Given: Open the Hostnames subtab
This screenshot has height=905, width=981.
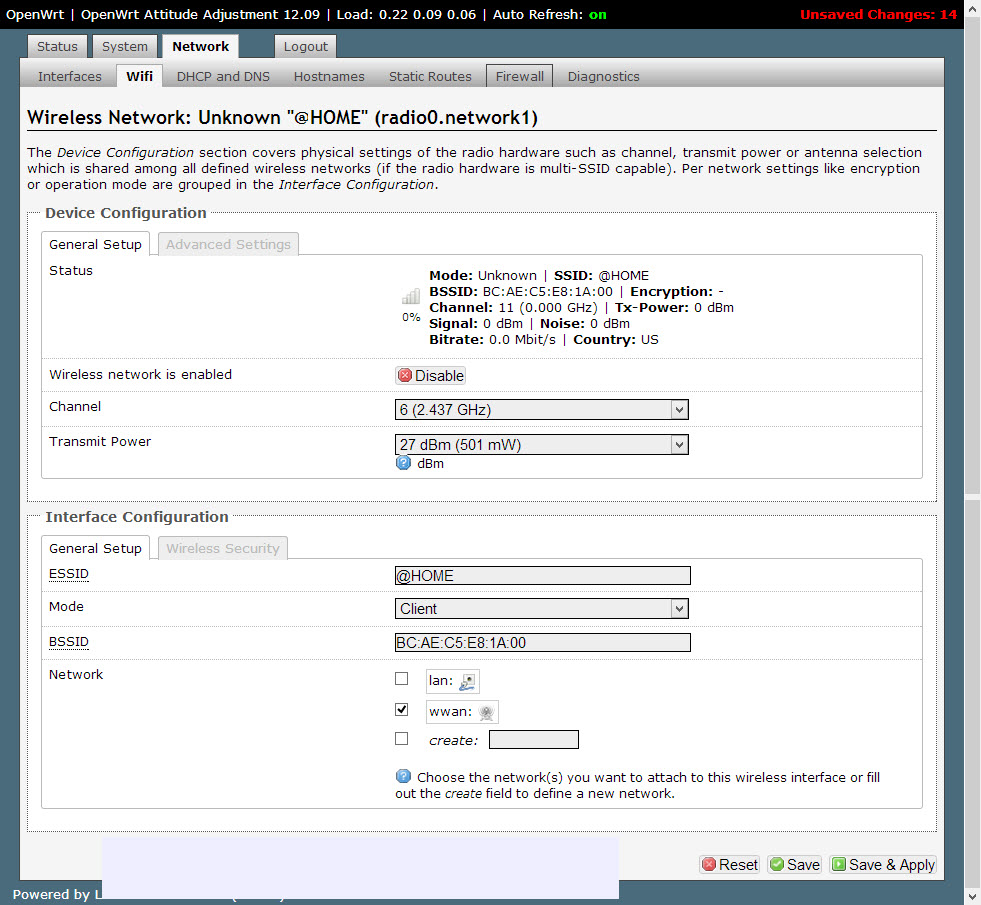Looking at the screenshot, I should 329,76.
